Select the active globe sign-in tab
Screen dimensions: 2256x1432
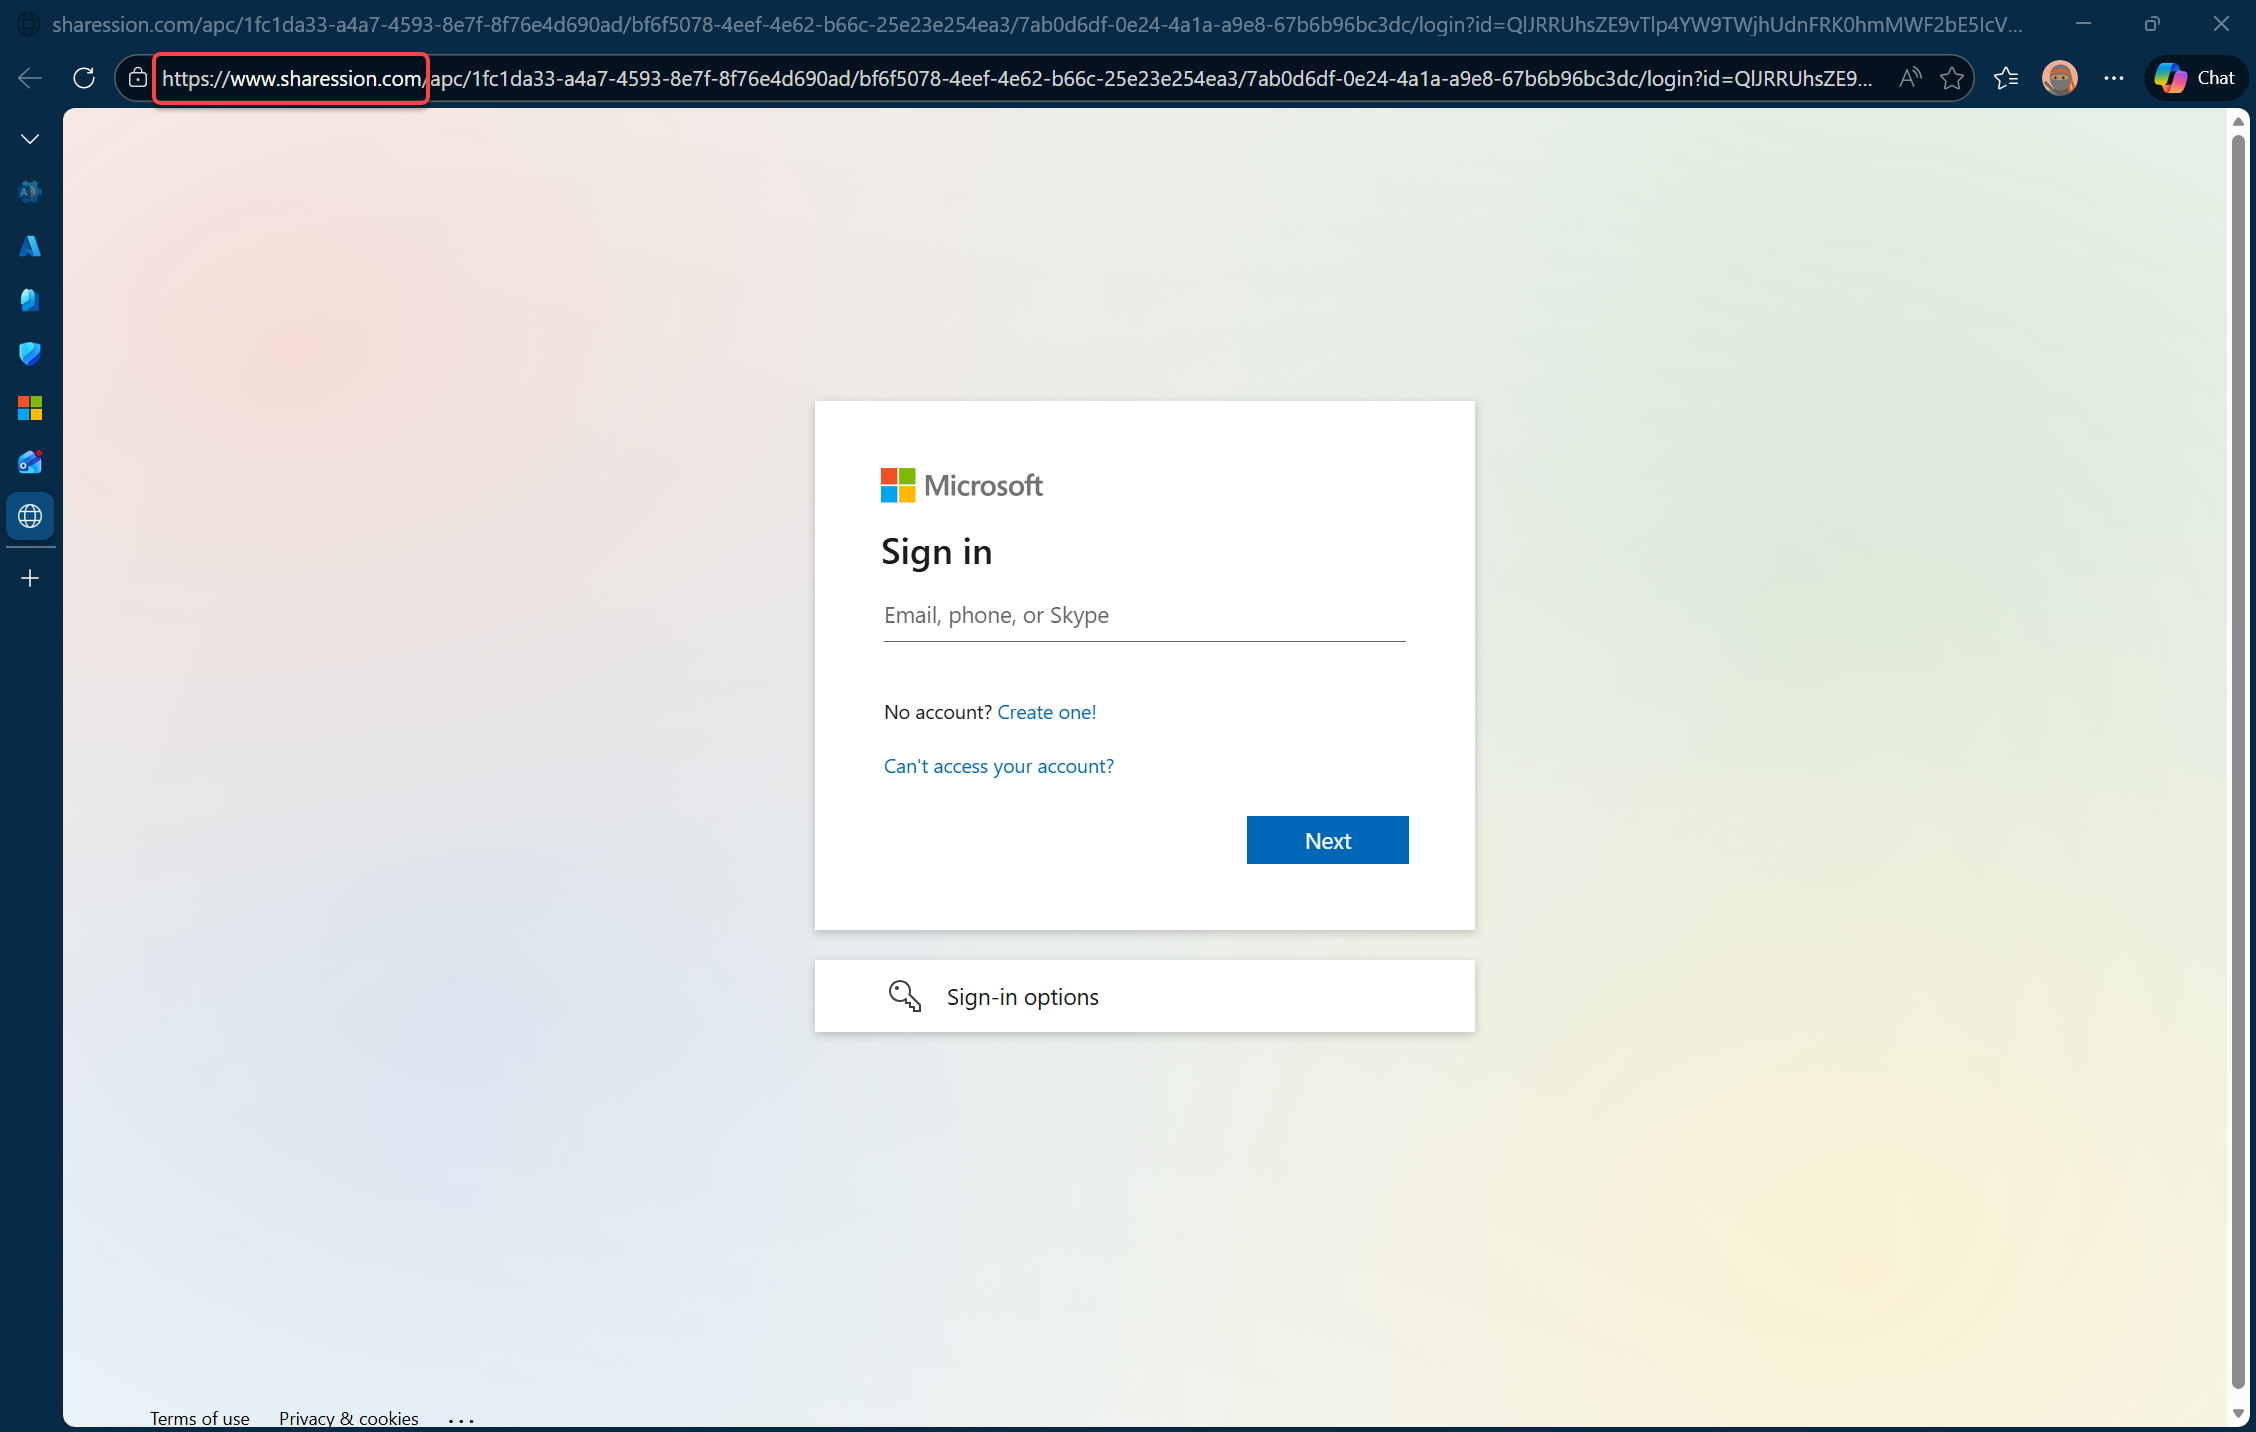[x=30, y=516]
